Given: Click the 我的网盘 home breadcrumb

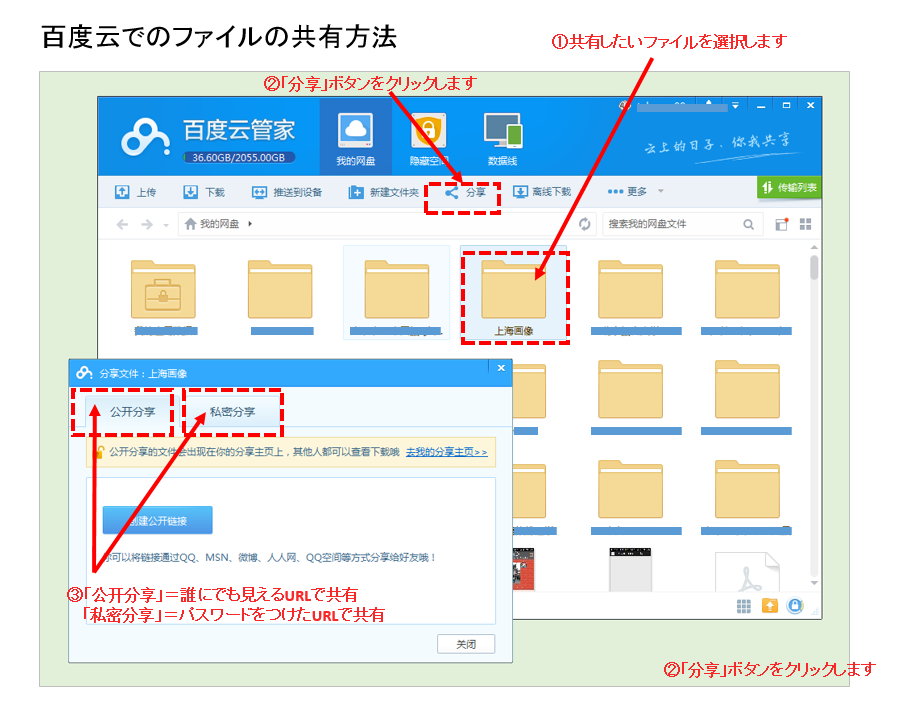Looking at the screenshot, I should point(212,224).
